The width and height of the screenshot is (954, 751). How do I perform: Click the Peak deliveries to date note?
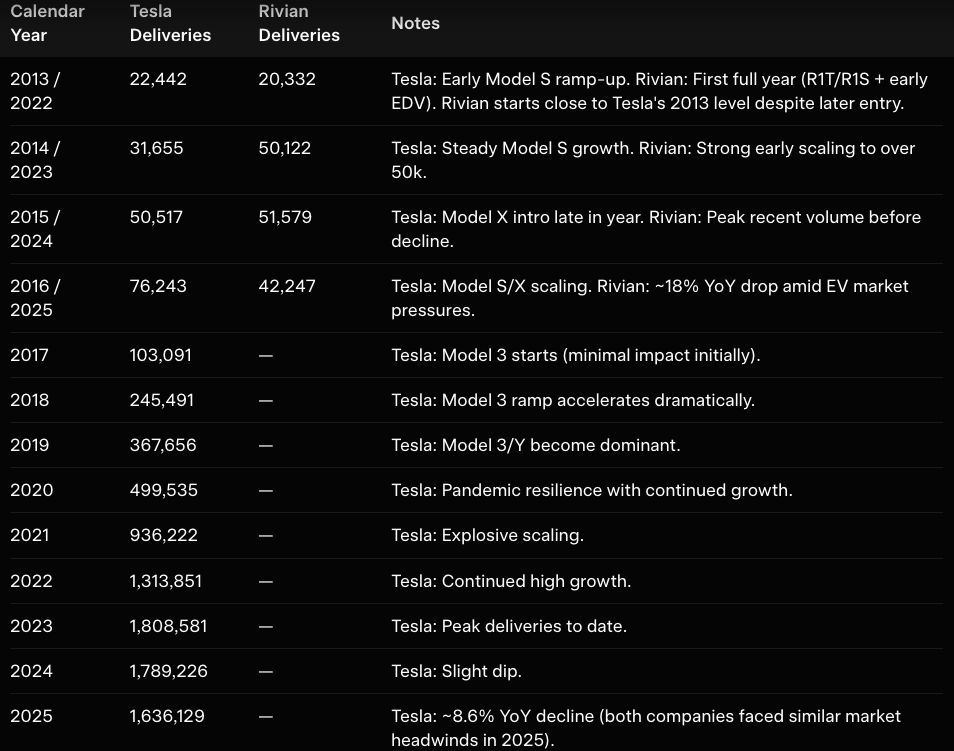pyautogui.click(x=509, y=626)
